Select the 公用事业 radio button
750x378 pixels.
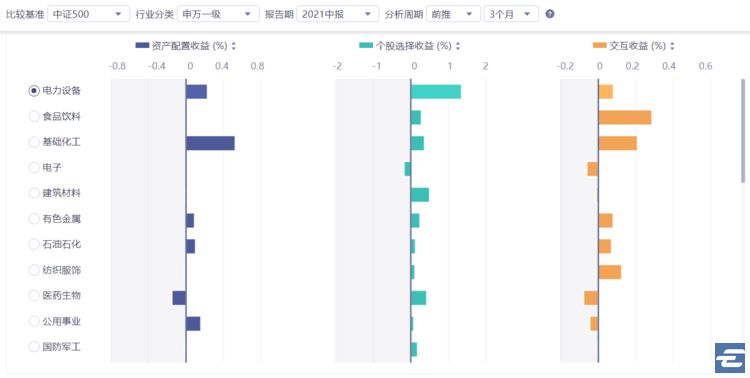click(34, 321)
